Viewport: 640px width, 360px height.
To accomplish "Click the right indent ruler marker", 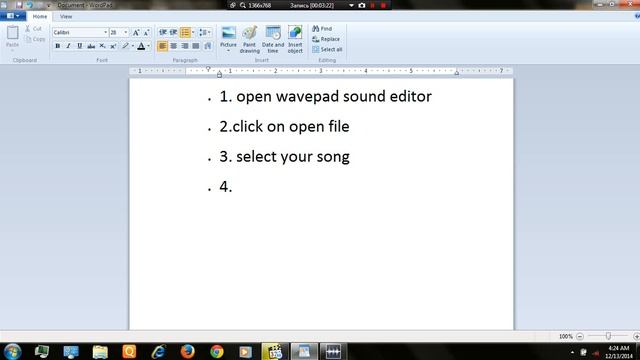I will 457,73.
